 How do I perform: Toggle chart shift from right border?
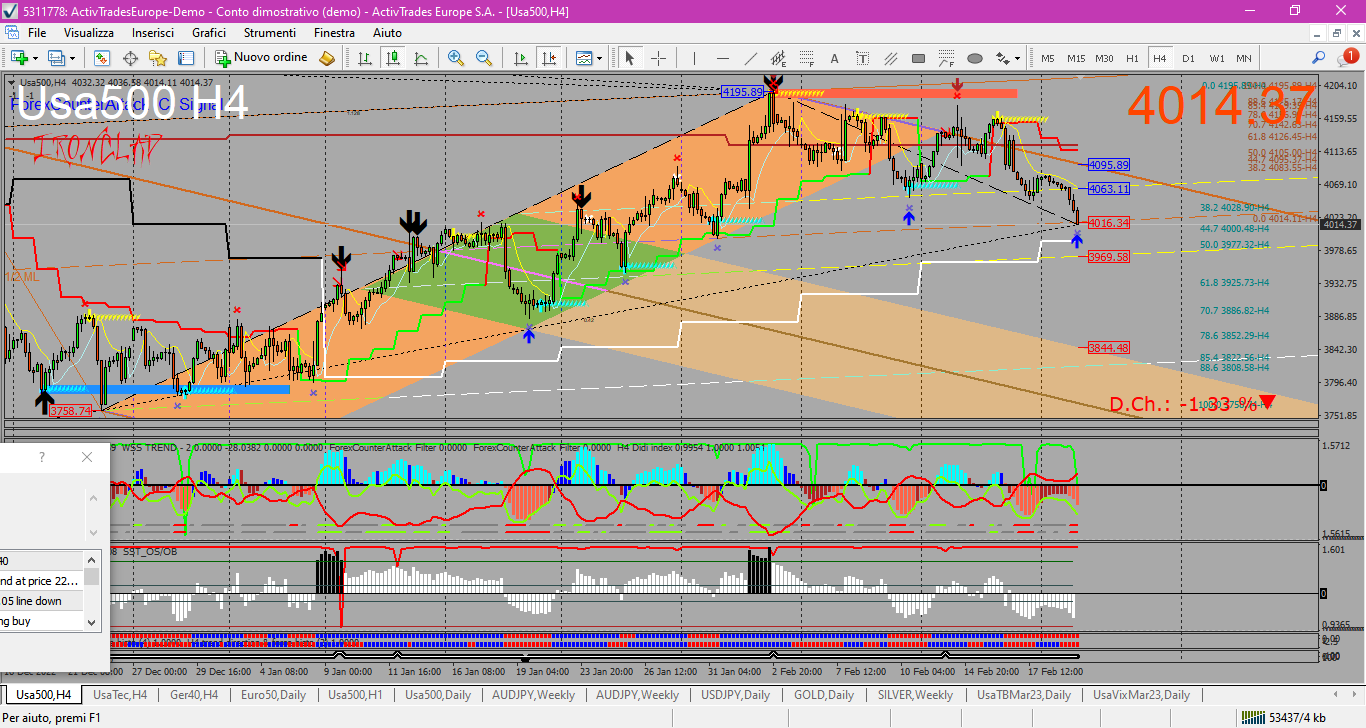click(548, 58)
